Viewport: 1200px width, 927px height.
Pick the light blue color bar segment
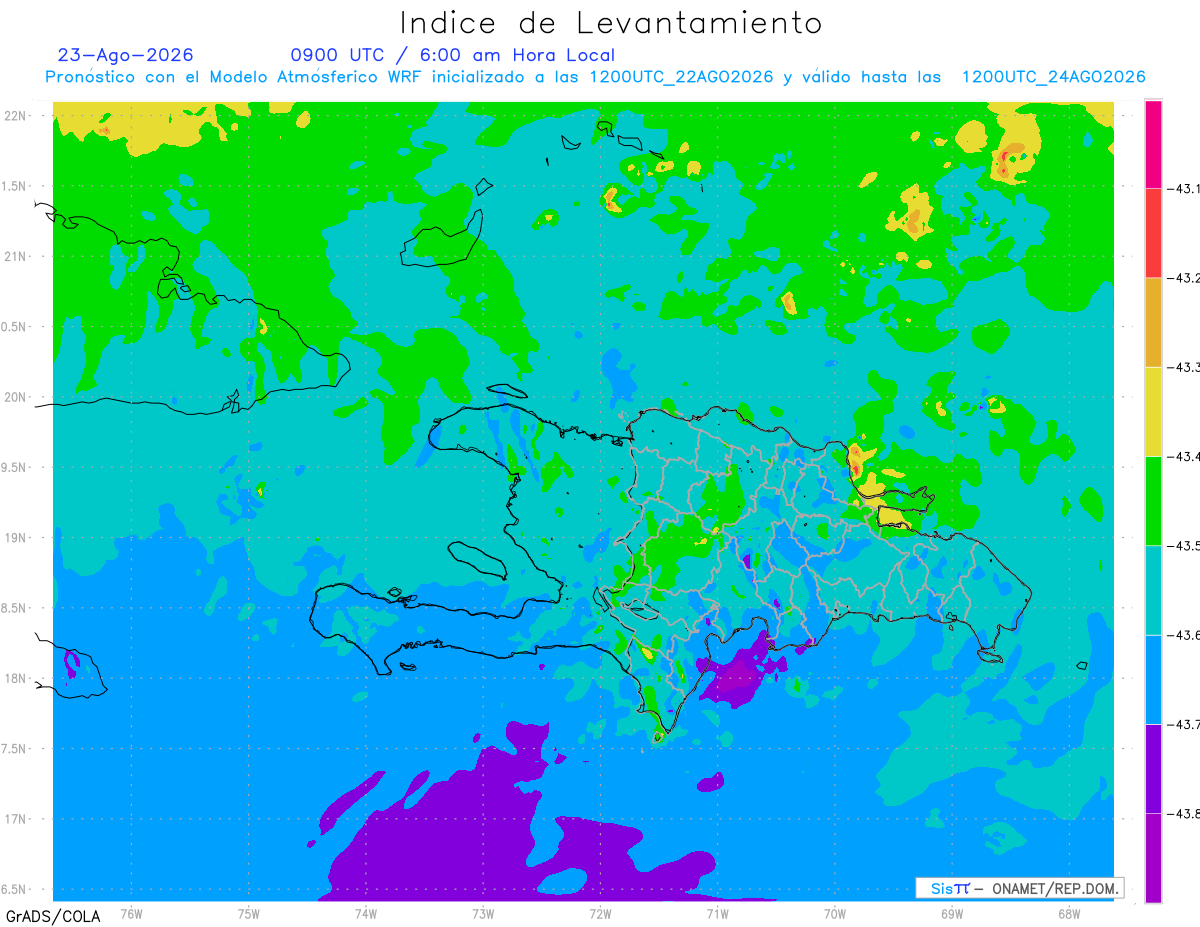point(1153,679)
